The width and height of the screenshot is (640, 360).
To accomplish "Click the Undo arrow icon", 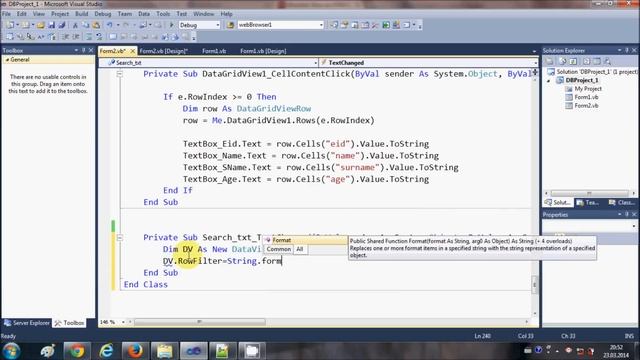I will 109,25.
